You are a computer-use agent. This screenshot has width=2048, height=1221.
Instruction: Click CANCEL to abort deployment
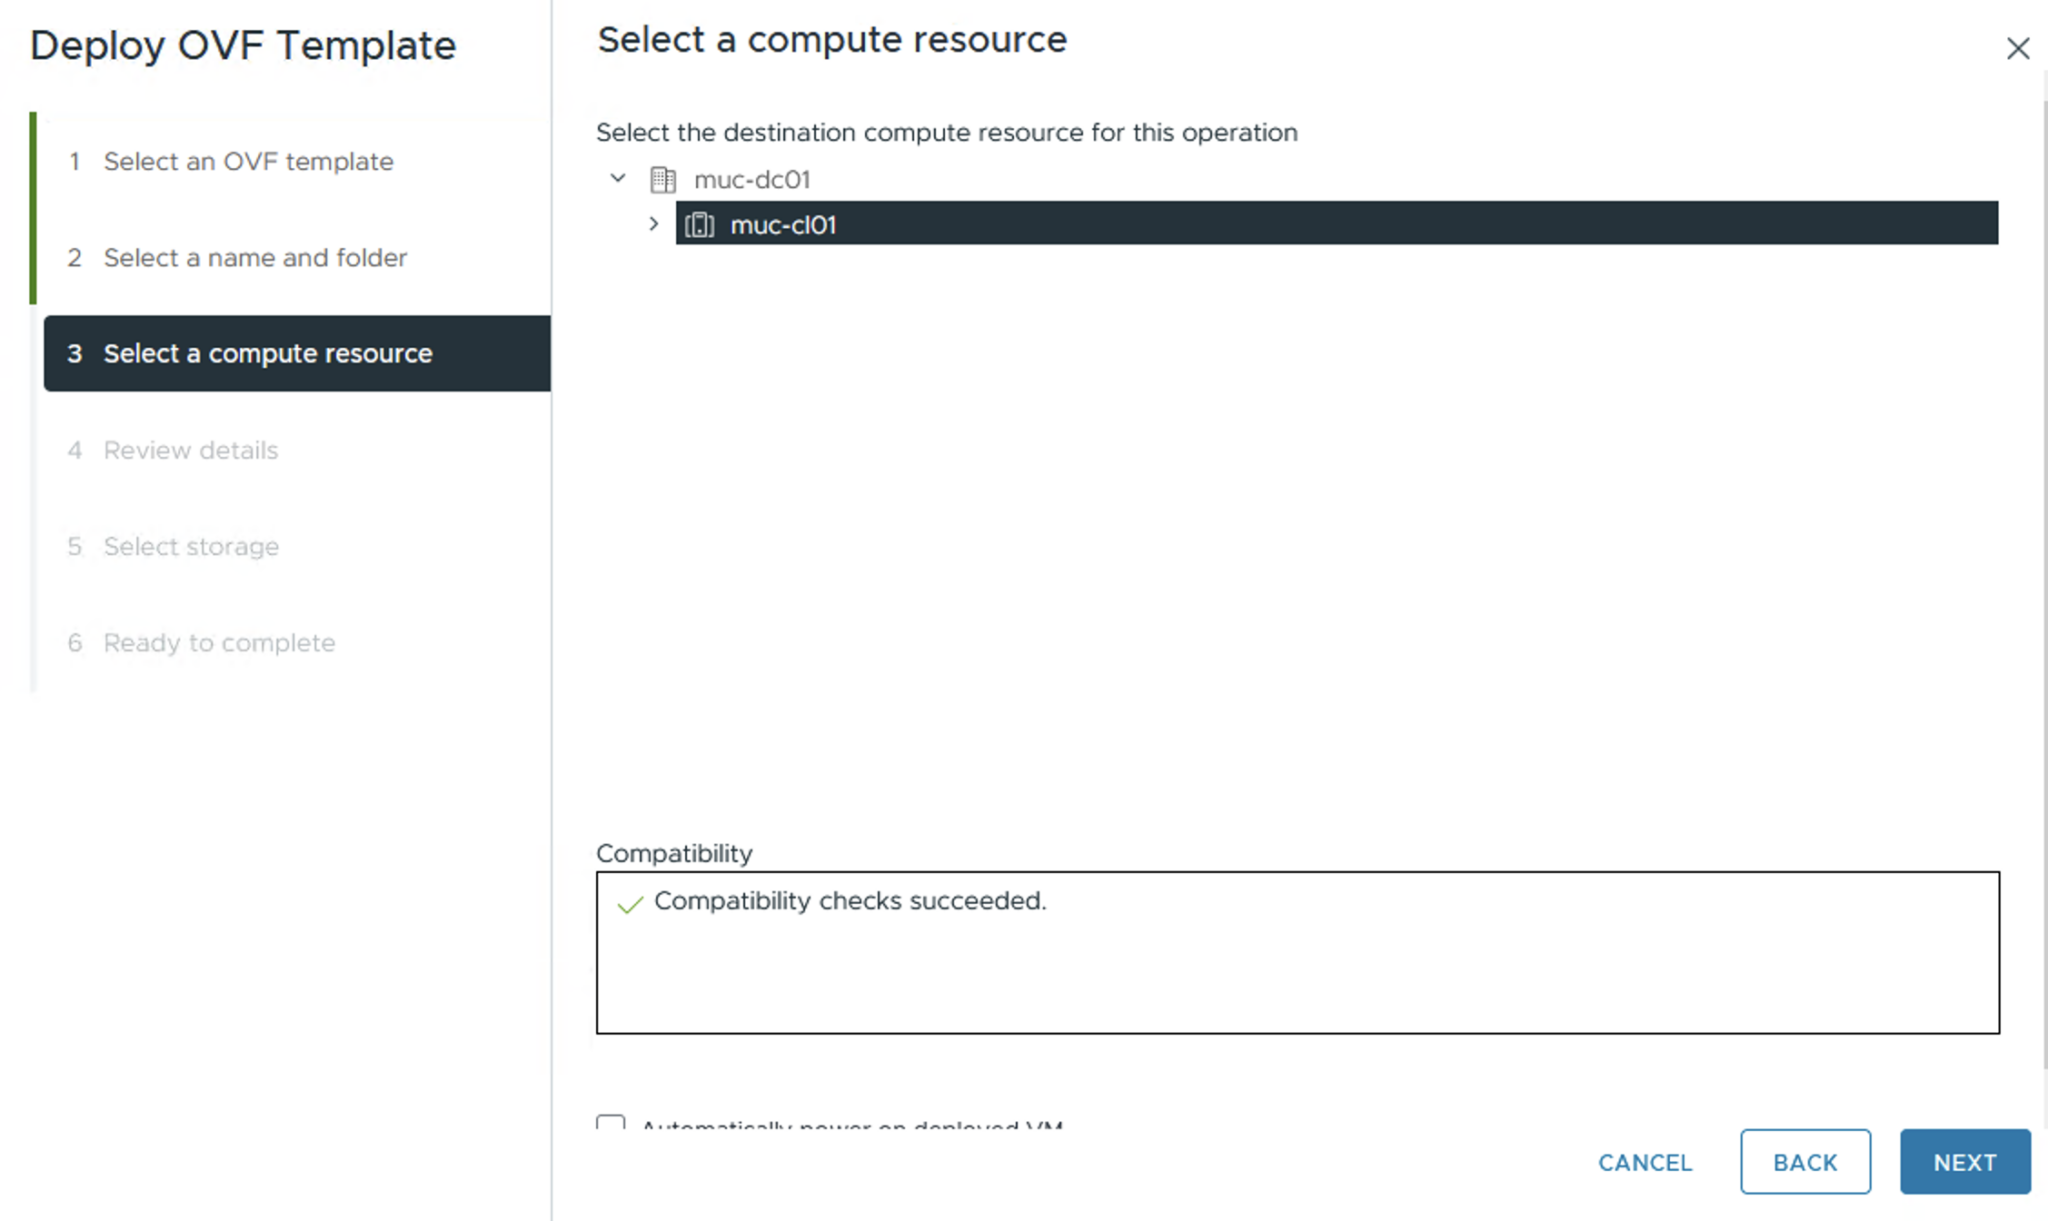1644,1162
